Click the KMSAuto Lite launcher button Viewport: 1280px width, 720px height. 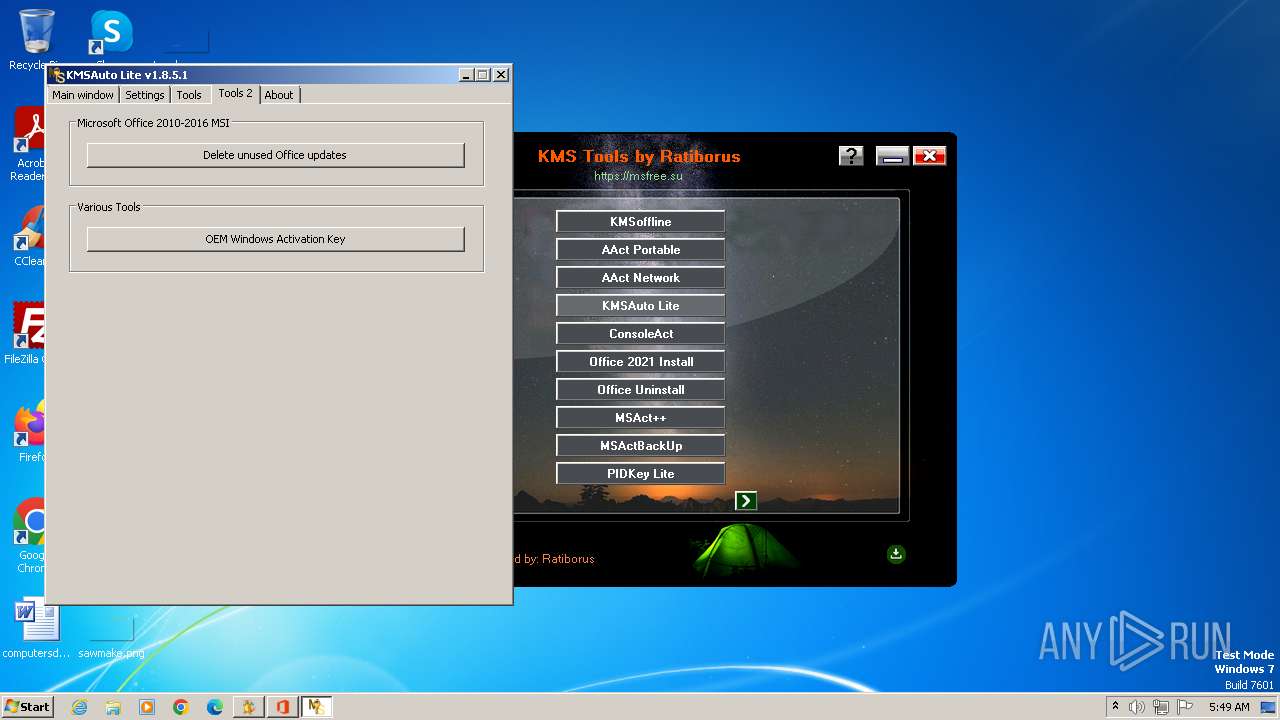click(x=640, y=306)
